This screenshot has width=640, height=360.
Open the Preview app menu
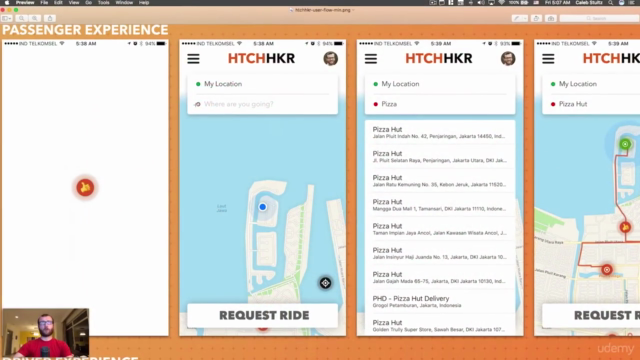point(25,2)
